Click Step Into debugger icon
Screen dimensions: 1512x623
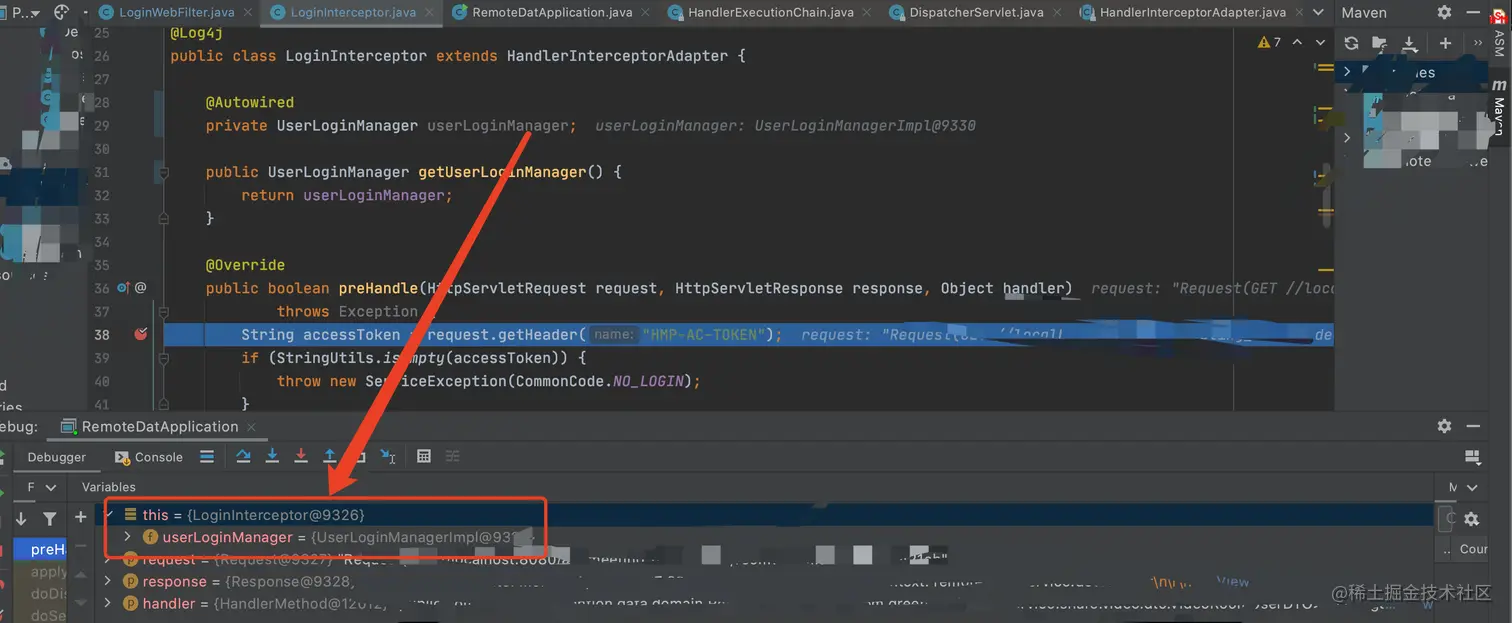tap(272, 457)
